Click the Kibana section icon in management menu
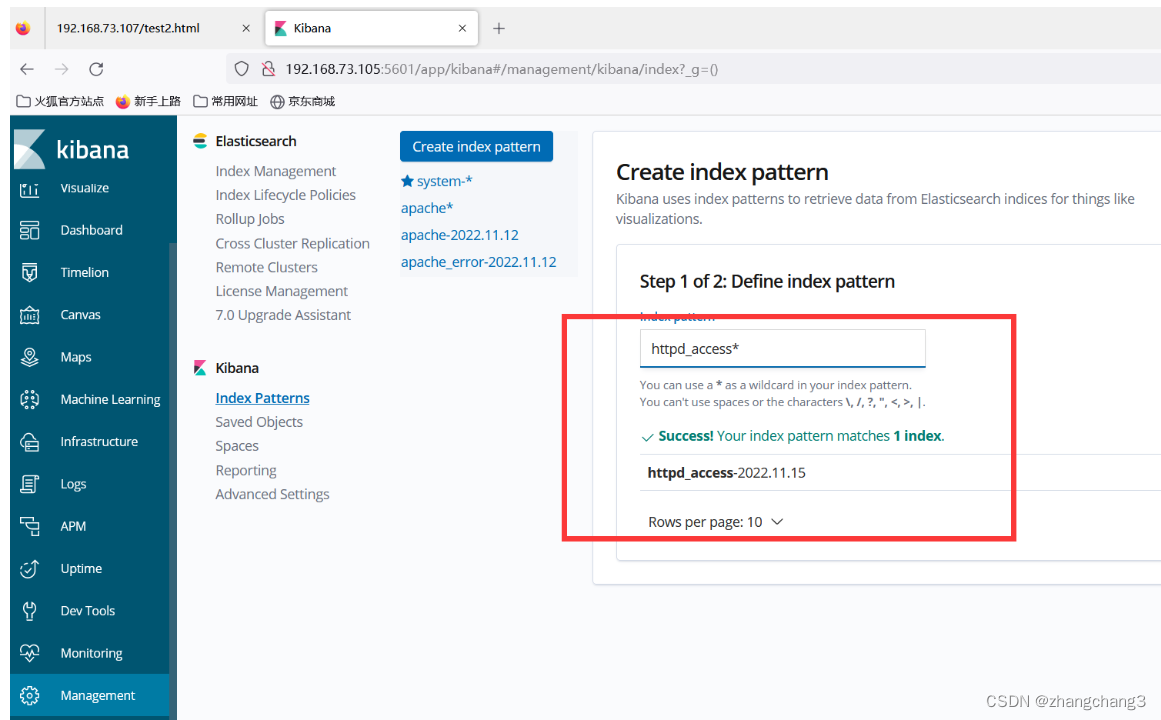The width and height of the screenshot is (1161, 720). (200, 368)
